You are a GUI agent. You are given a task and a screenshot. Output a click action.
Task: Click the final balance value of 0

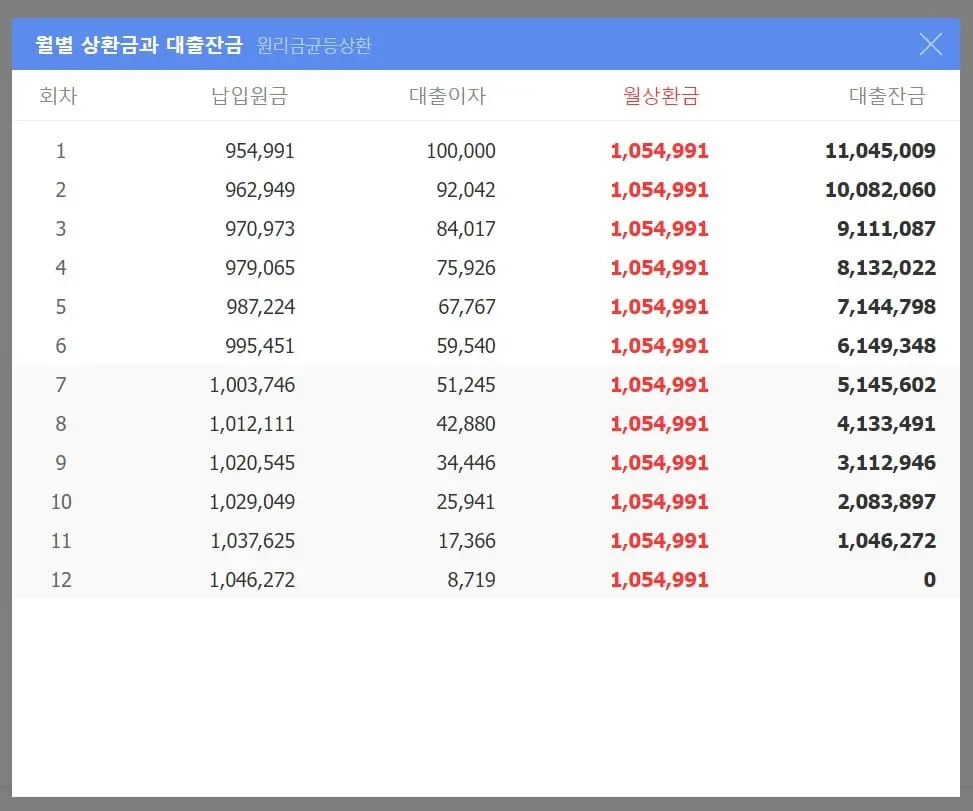(x=928, y=580)
